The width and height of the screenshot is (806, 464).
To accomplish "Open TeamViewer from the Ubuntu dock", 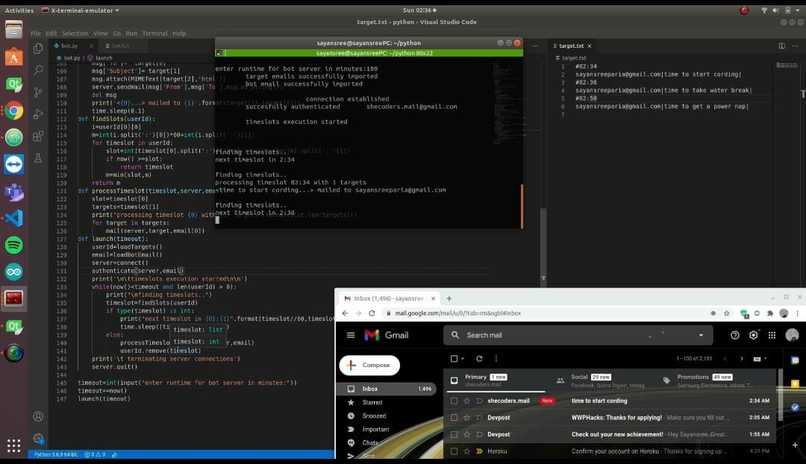I will (x=14, y=164).
